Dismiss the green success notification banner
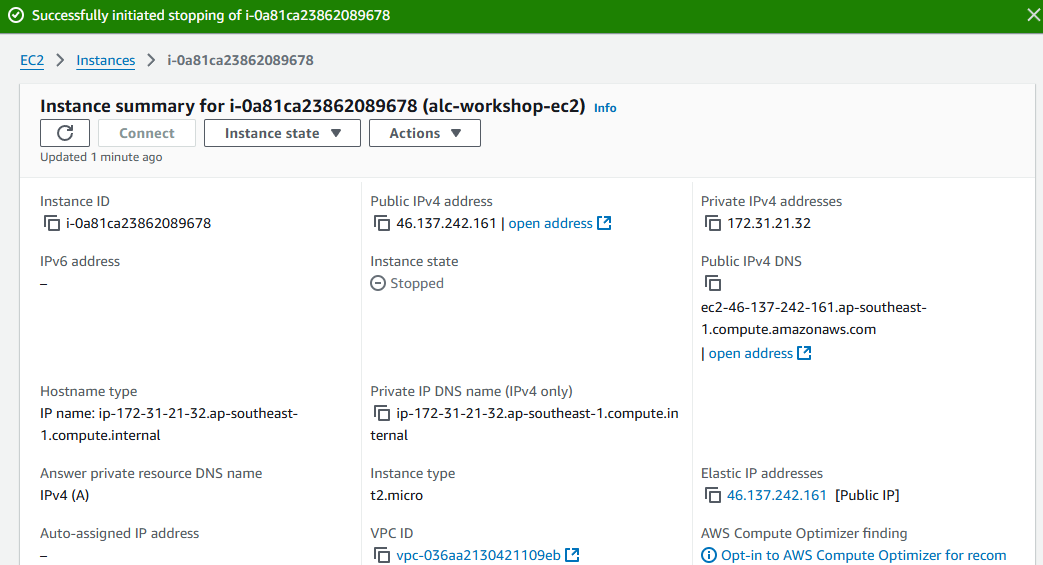 pyautogui.click(x=1033, y=15)
